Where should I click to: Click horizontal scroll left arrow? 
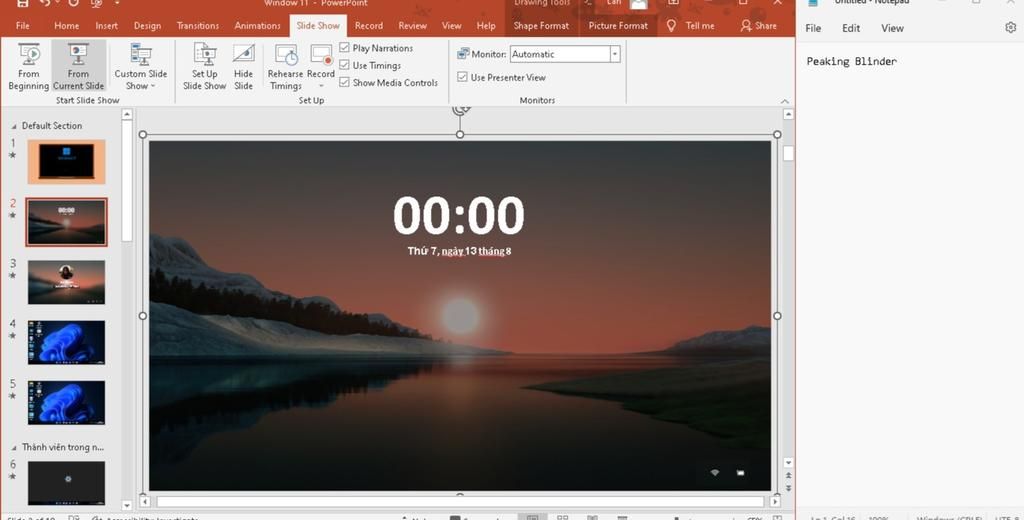pyautogui.click(x=145, y=502)
